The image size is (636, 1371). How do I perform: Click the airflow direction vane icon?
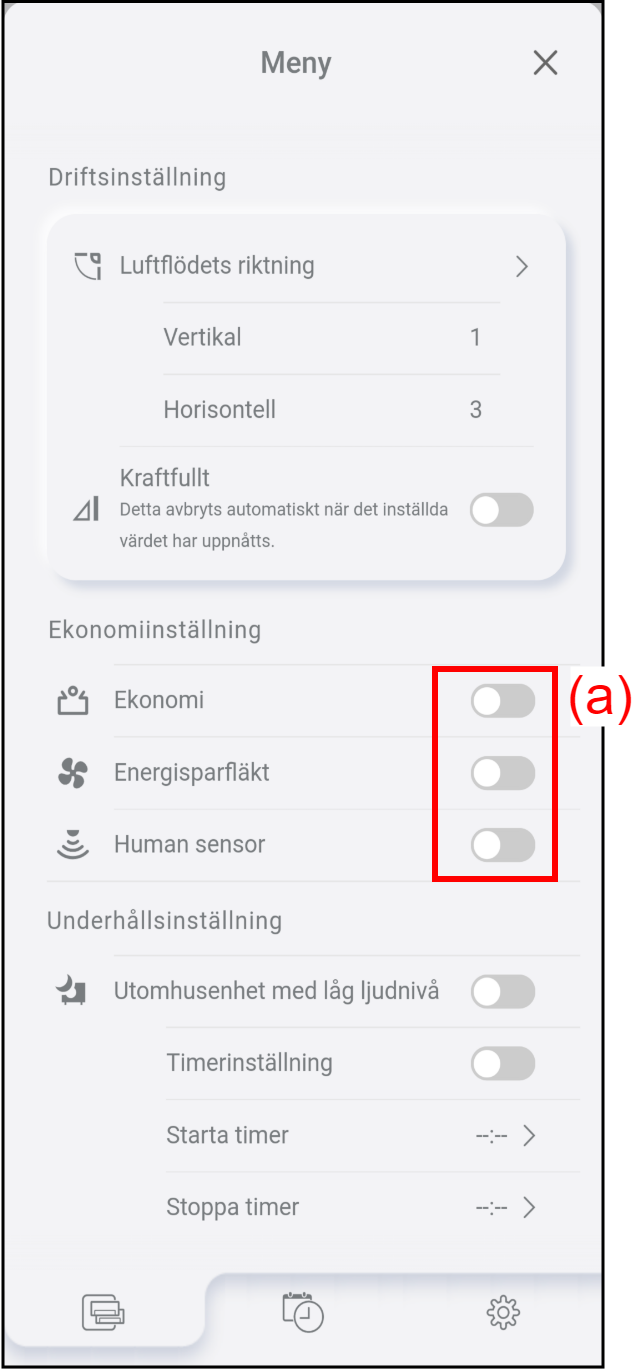(x=89, y=267)
